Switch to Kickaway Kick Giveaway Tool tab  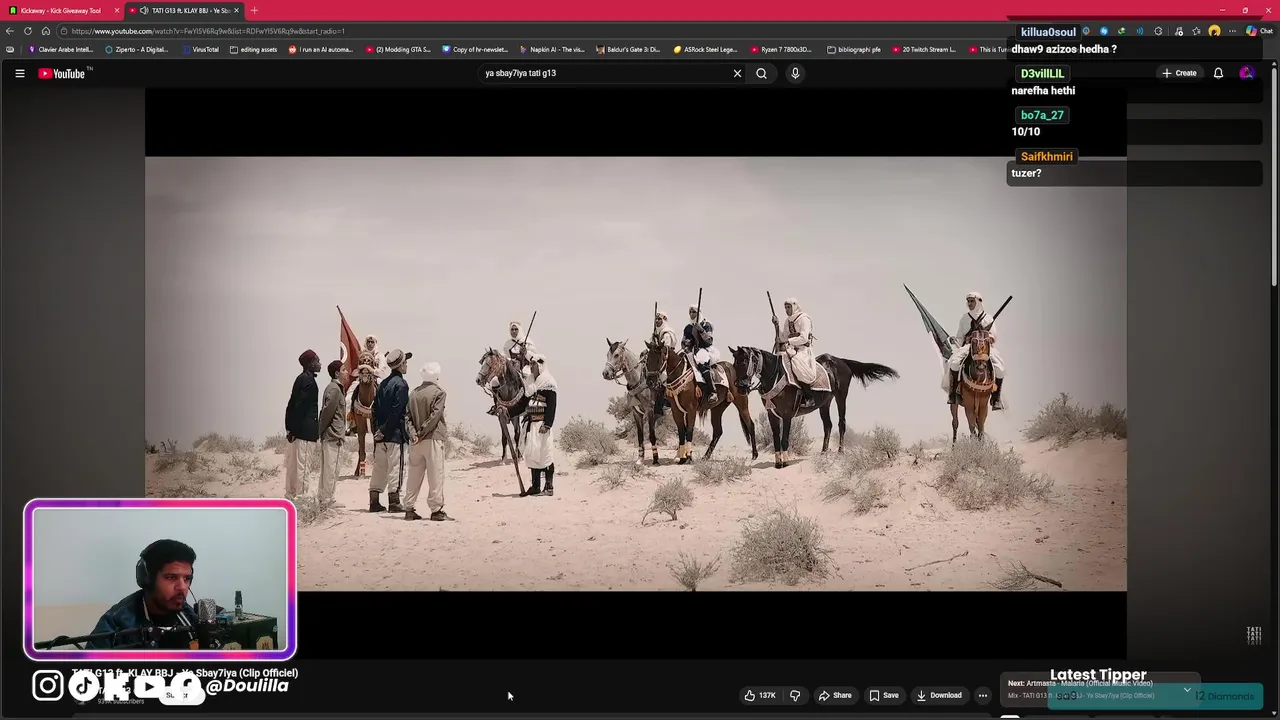(60, 10)
